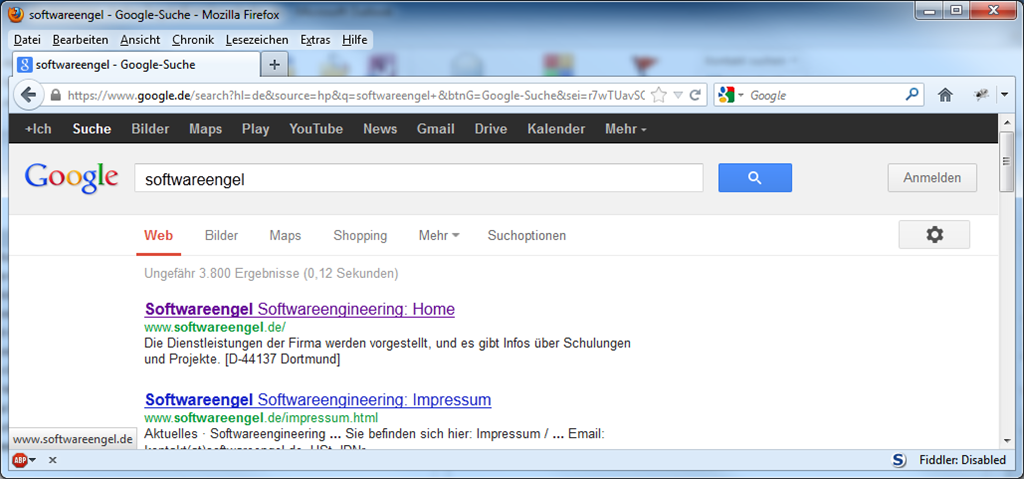Click the blue search magnifier button
Image resolution: width=1024 pixels, height=479 pixels.
coord(755,178)
